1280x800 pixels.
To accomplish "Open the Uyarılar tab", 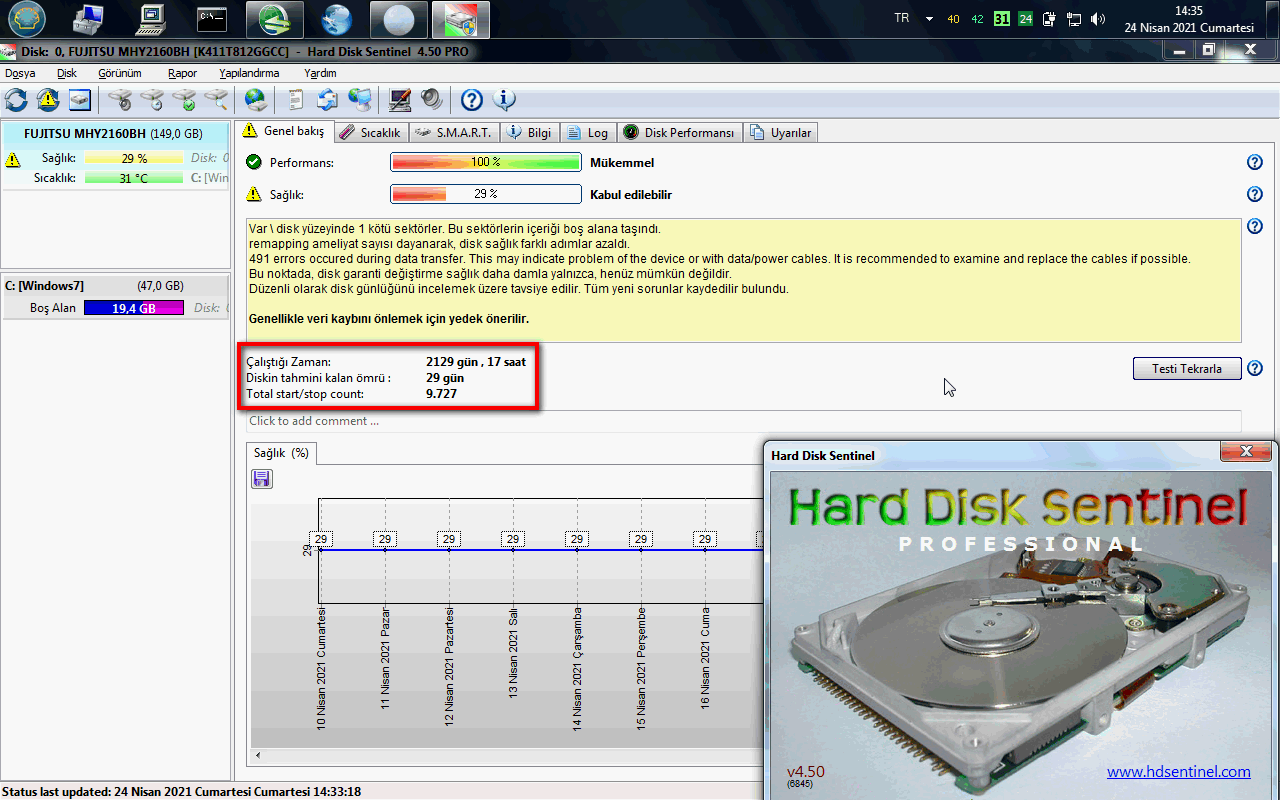I will click(x=781, y=132).
